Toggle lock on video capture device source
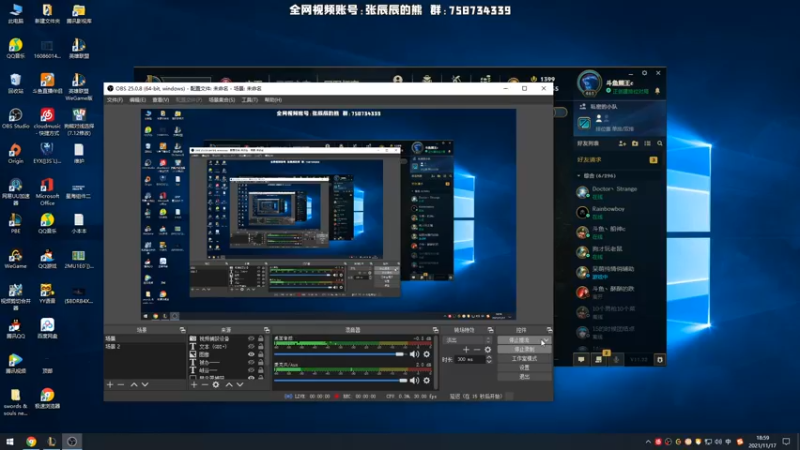 click(261, 338)
